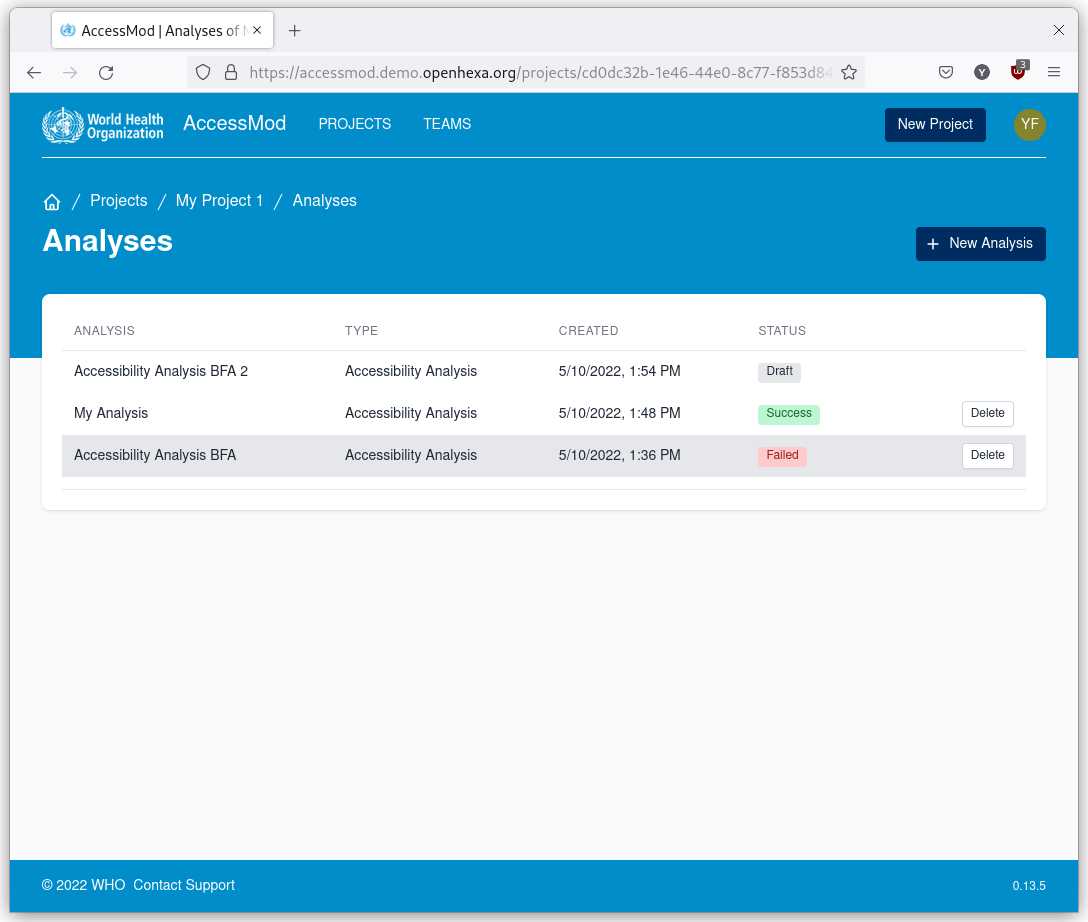The height and width of the screenshot is (922, 1088).
Task: Open a new browser tab
Action: click(294, 31)
